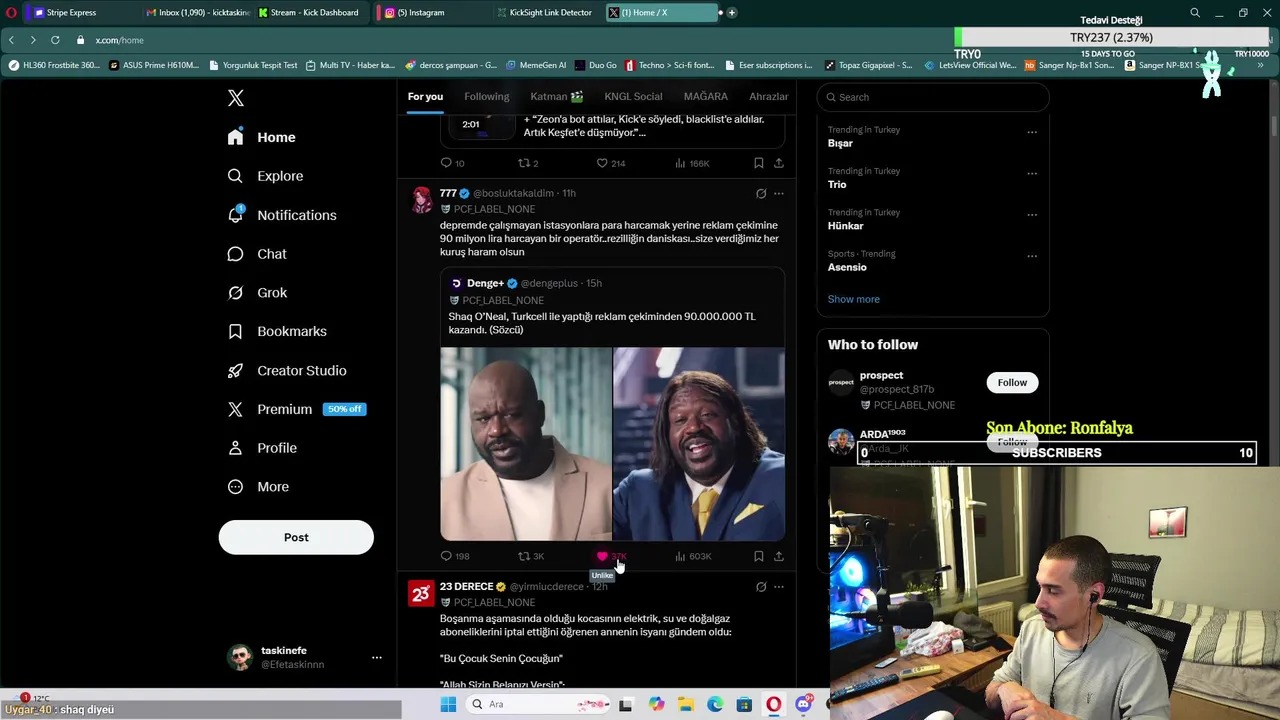Switch to the Following tab
The height and width of the screenshot is (720, 1280).
point(486,96)
